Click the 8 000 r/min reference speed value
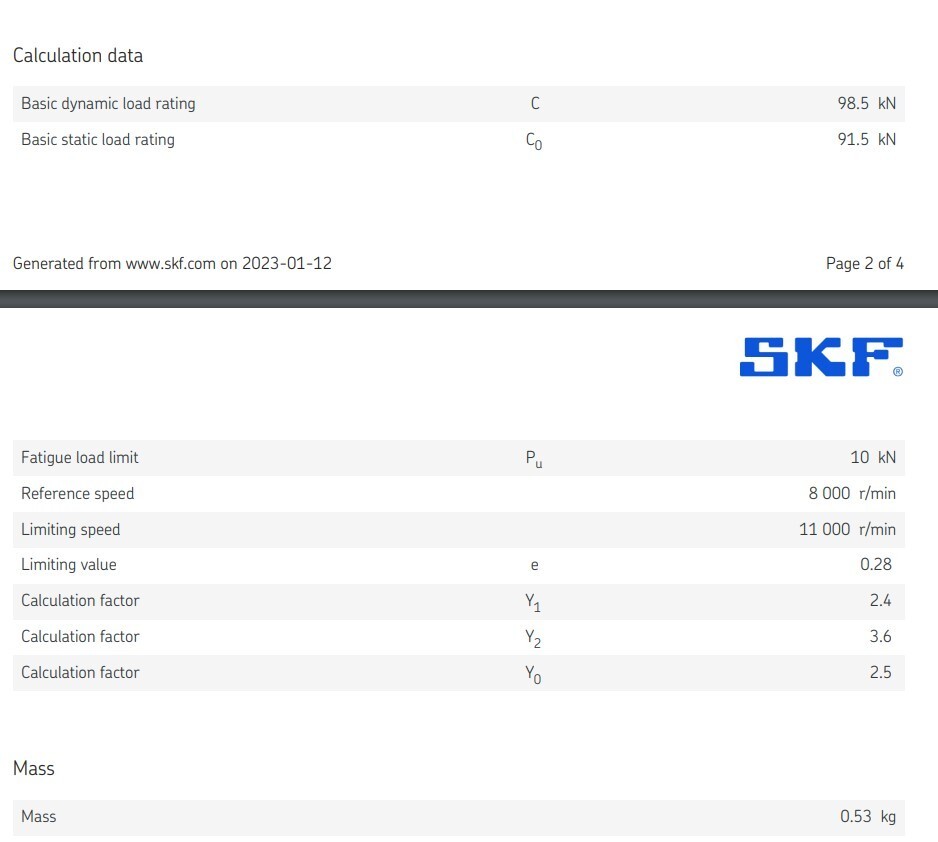Viewport: 938px width, 842px height. 852,493
